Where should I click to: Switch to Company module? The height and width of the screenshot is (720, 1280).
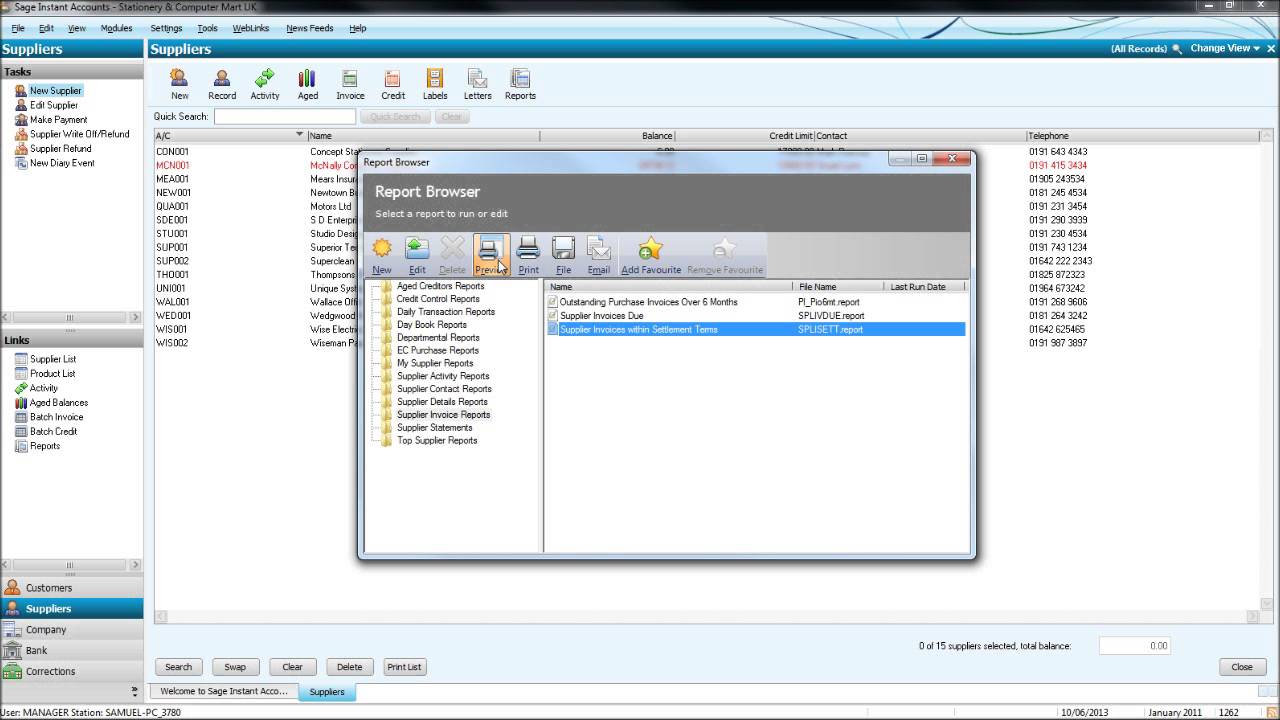coord(72,630)
